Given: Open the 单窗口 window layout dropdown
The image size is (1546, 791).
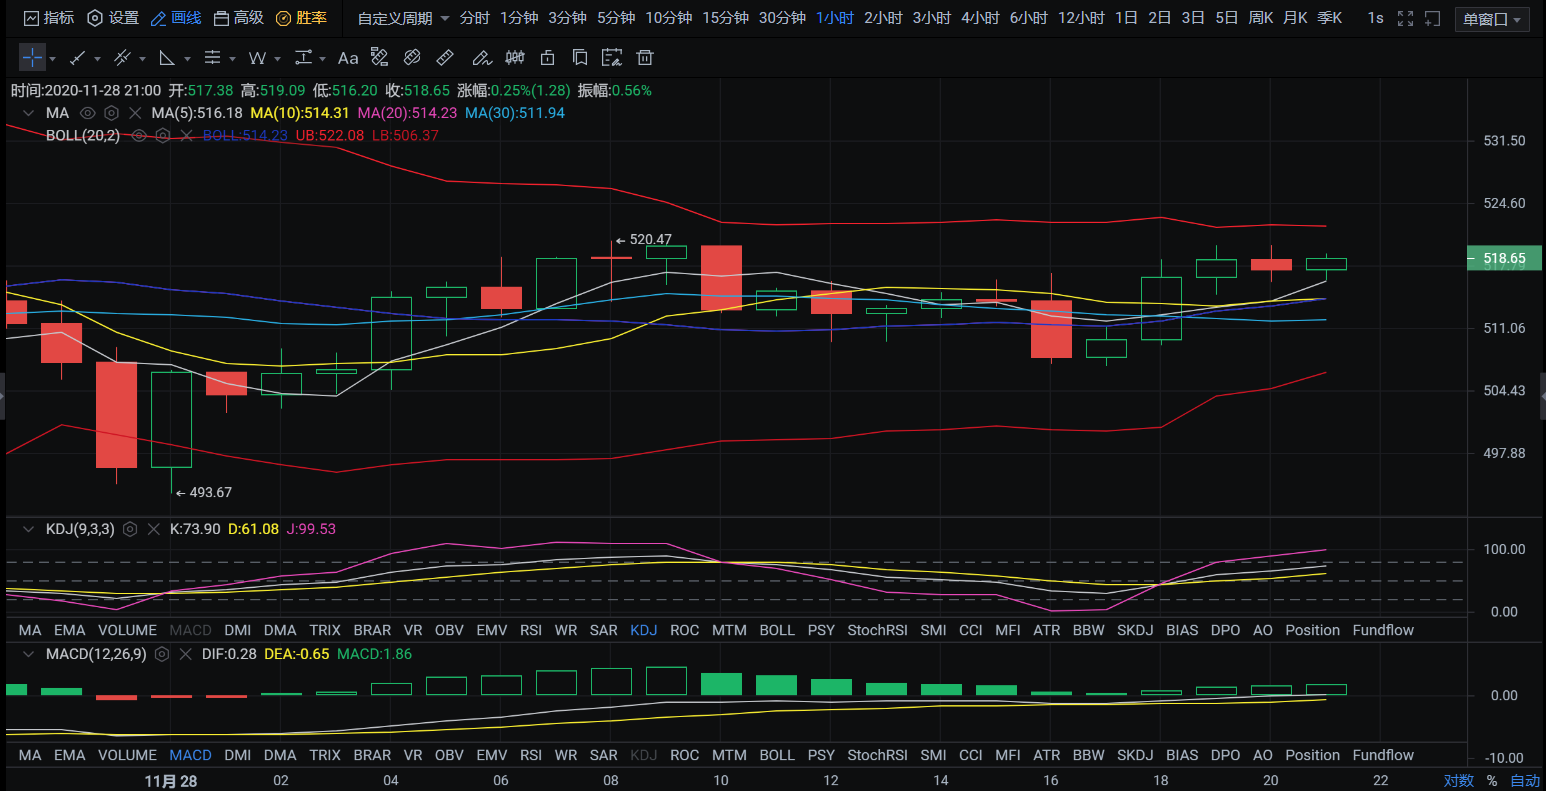Looking at the screenshot, I should pyautogui.click(x=1494, y=19).
